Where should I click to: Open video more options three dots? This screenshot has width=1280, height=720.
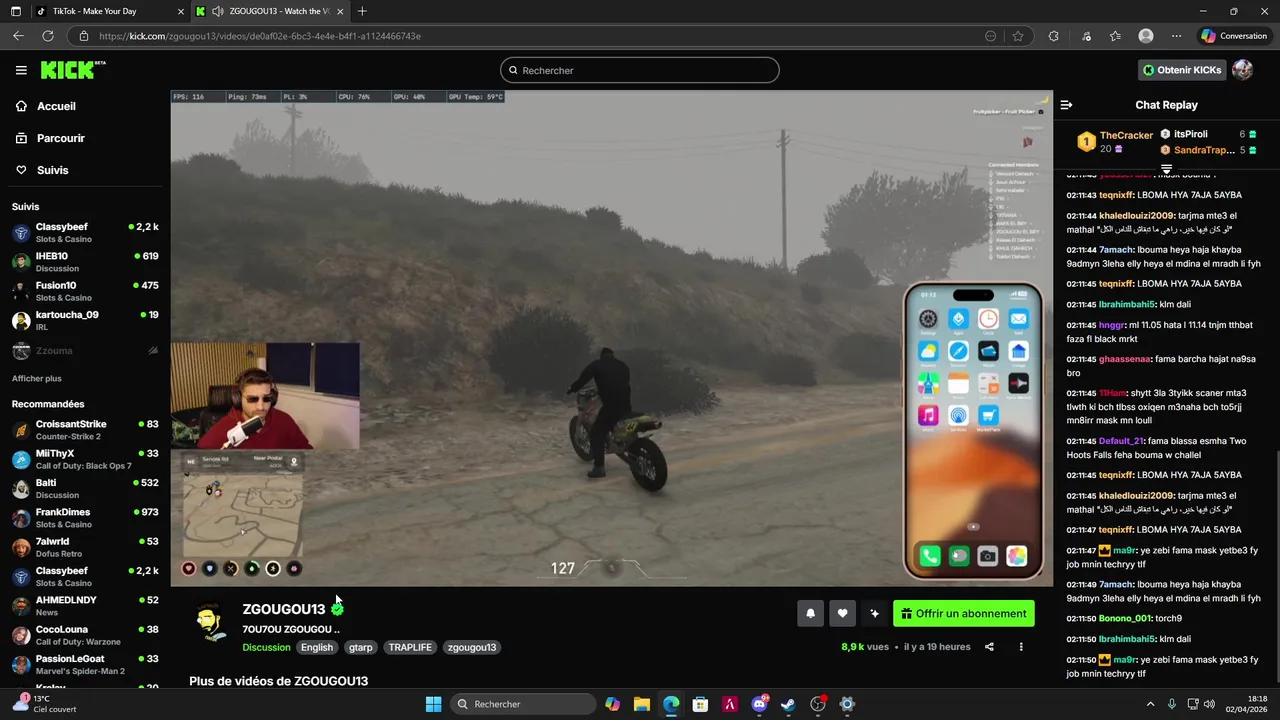click(x=1021, y=647)
